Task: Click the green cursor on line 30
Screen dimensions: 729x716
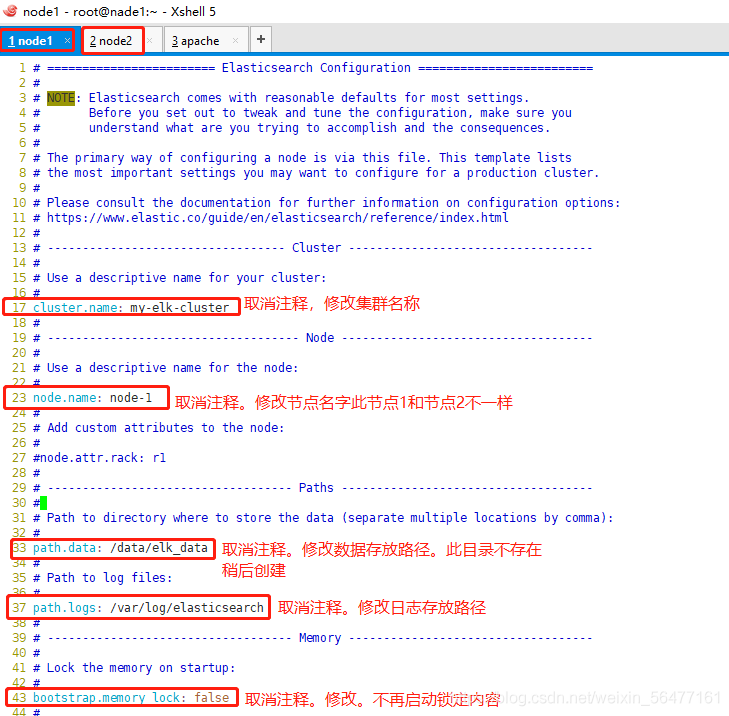Action: coord(43,503)
